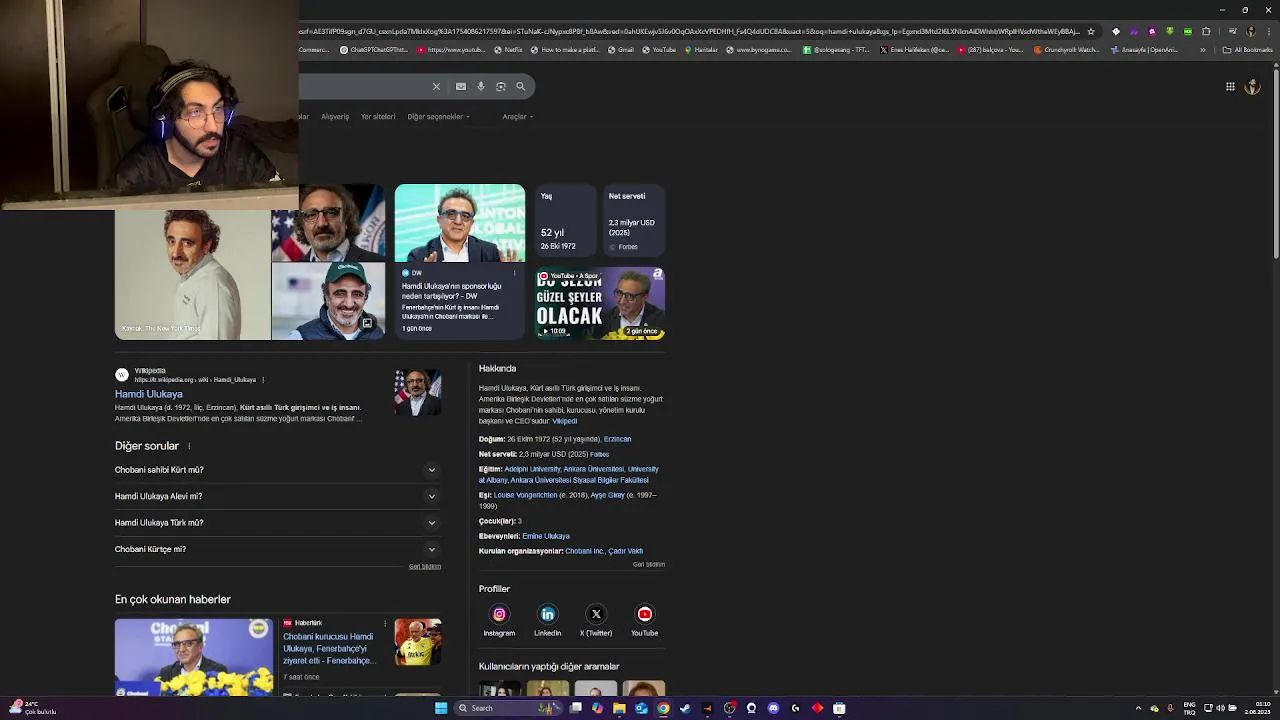Switch to Chrome in the taskbar
Screen dimensions: 1280x720
[x=663, y=708]
